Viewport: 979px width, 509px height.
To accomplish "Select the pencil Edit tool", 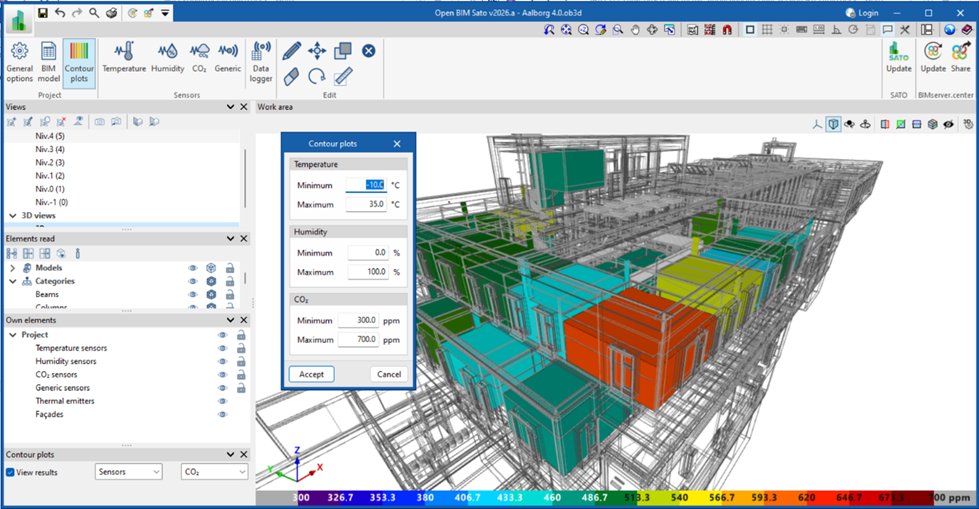I will click(292, 51).
